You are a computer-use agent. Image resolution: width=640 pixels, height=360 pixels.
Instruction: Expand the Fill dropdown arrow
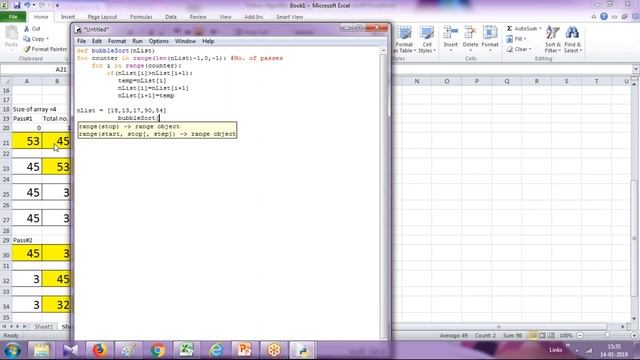pos(525,39)
